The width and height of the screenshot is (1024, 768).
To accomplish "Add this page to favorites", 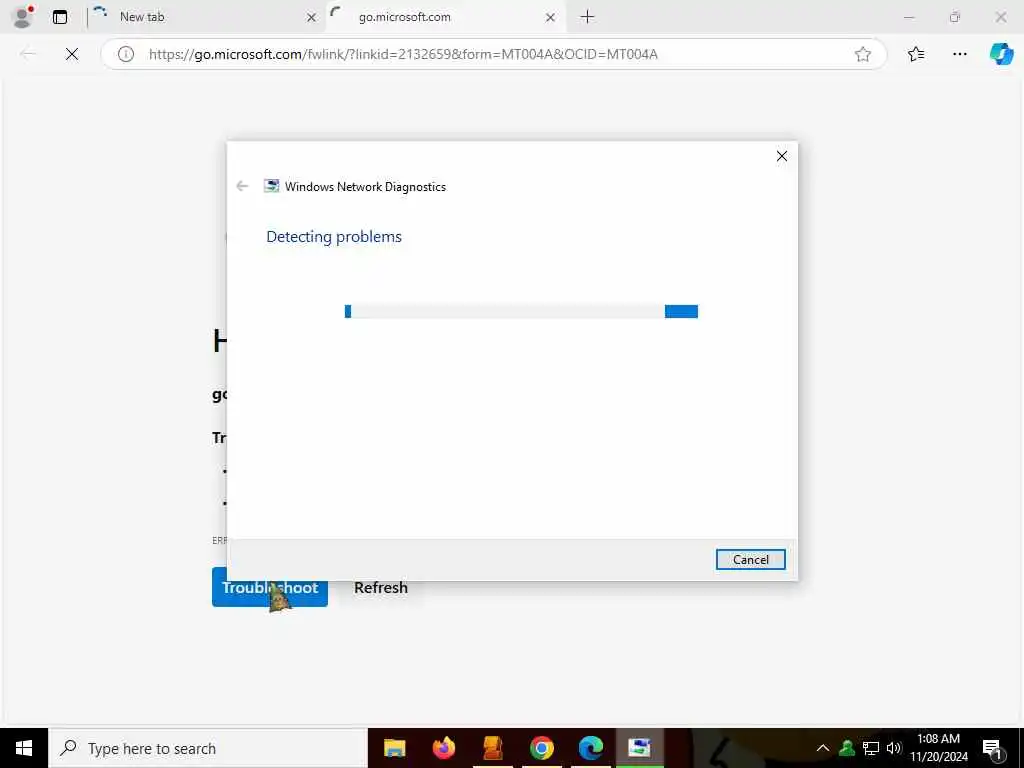I will tap(863, 54).
